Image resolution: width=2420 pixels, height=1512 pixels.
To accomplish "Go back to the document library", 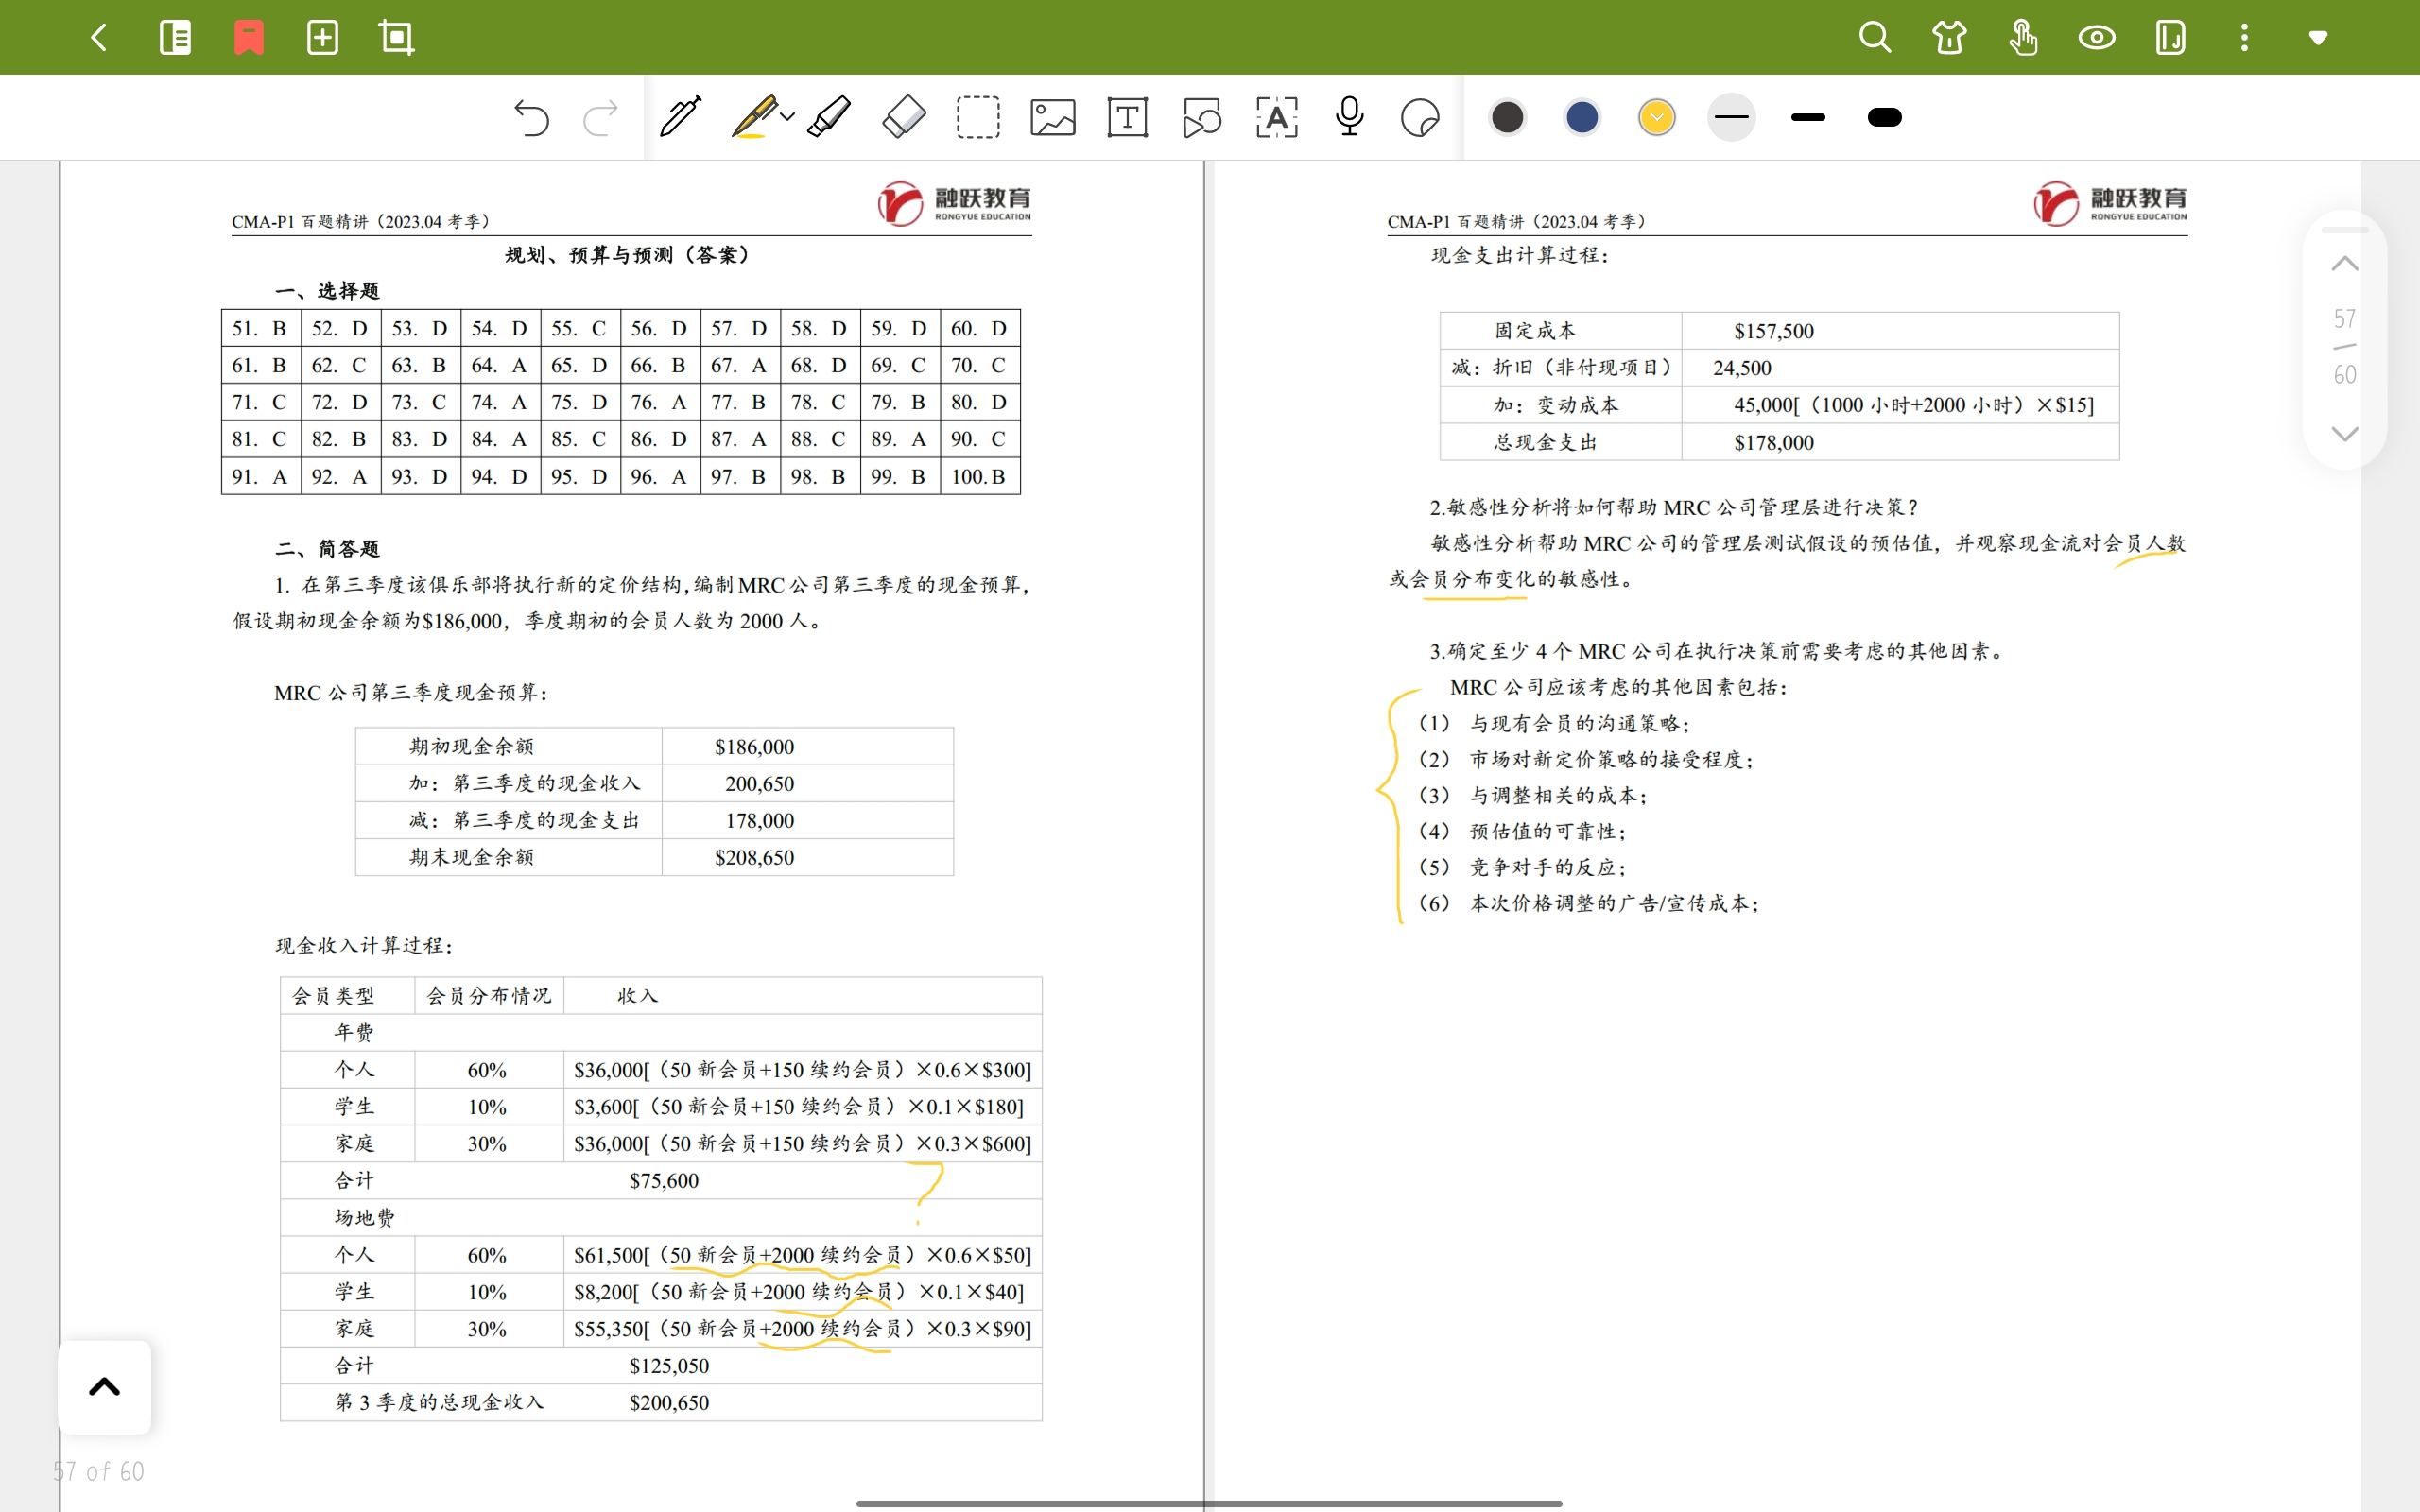I will (99, 38).
